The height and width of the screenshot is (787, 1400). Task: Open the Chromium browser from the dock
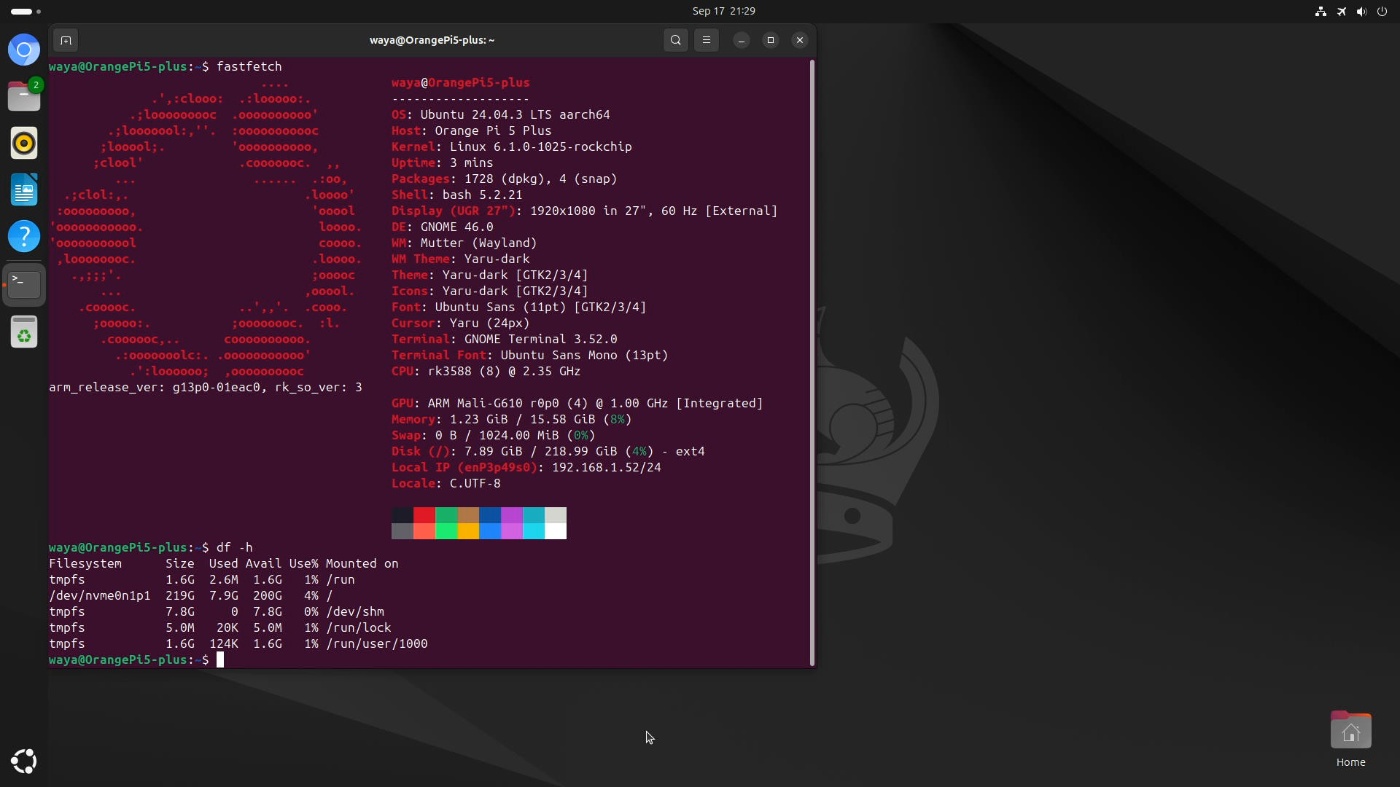[x=24, y=49]
